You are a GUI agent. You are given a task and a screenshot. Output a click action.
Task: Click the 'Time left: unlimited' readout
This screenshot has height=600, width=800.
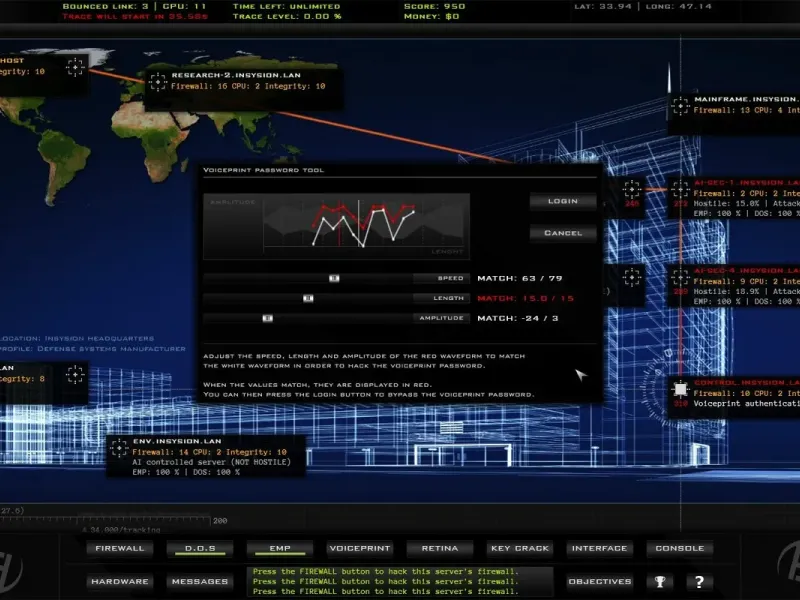tap(286, 7)
